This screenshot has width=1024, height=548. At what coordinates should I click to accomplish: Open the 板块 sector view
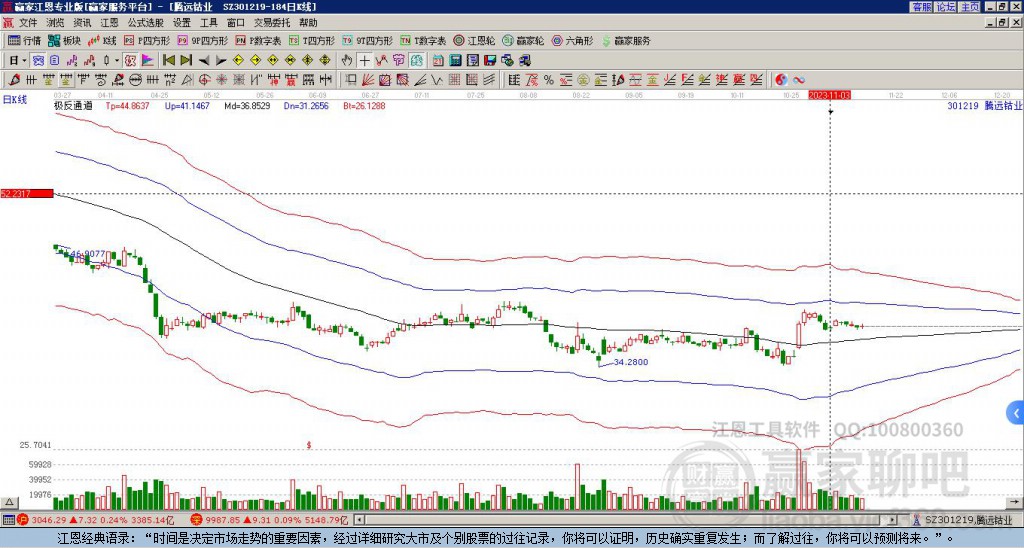(x=64, y=40)
